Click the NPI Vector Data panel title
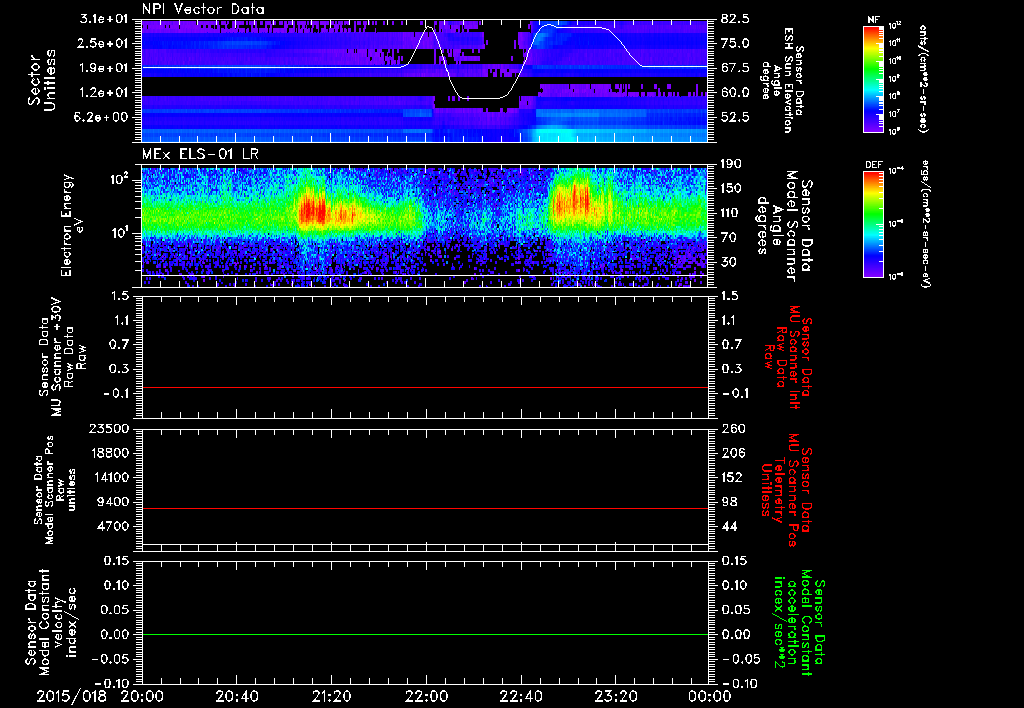 click(203, 9)
